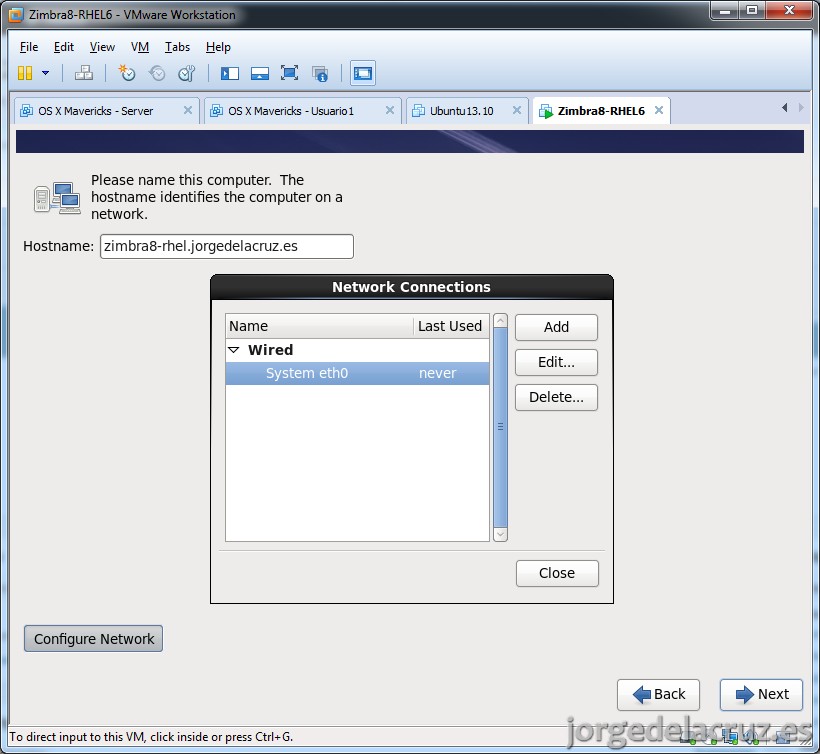820x754 pixels.
Task: Go Back to the previous installer step
Action: coord(658,694)
